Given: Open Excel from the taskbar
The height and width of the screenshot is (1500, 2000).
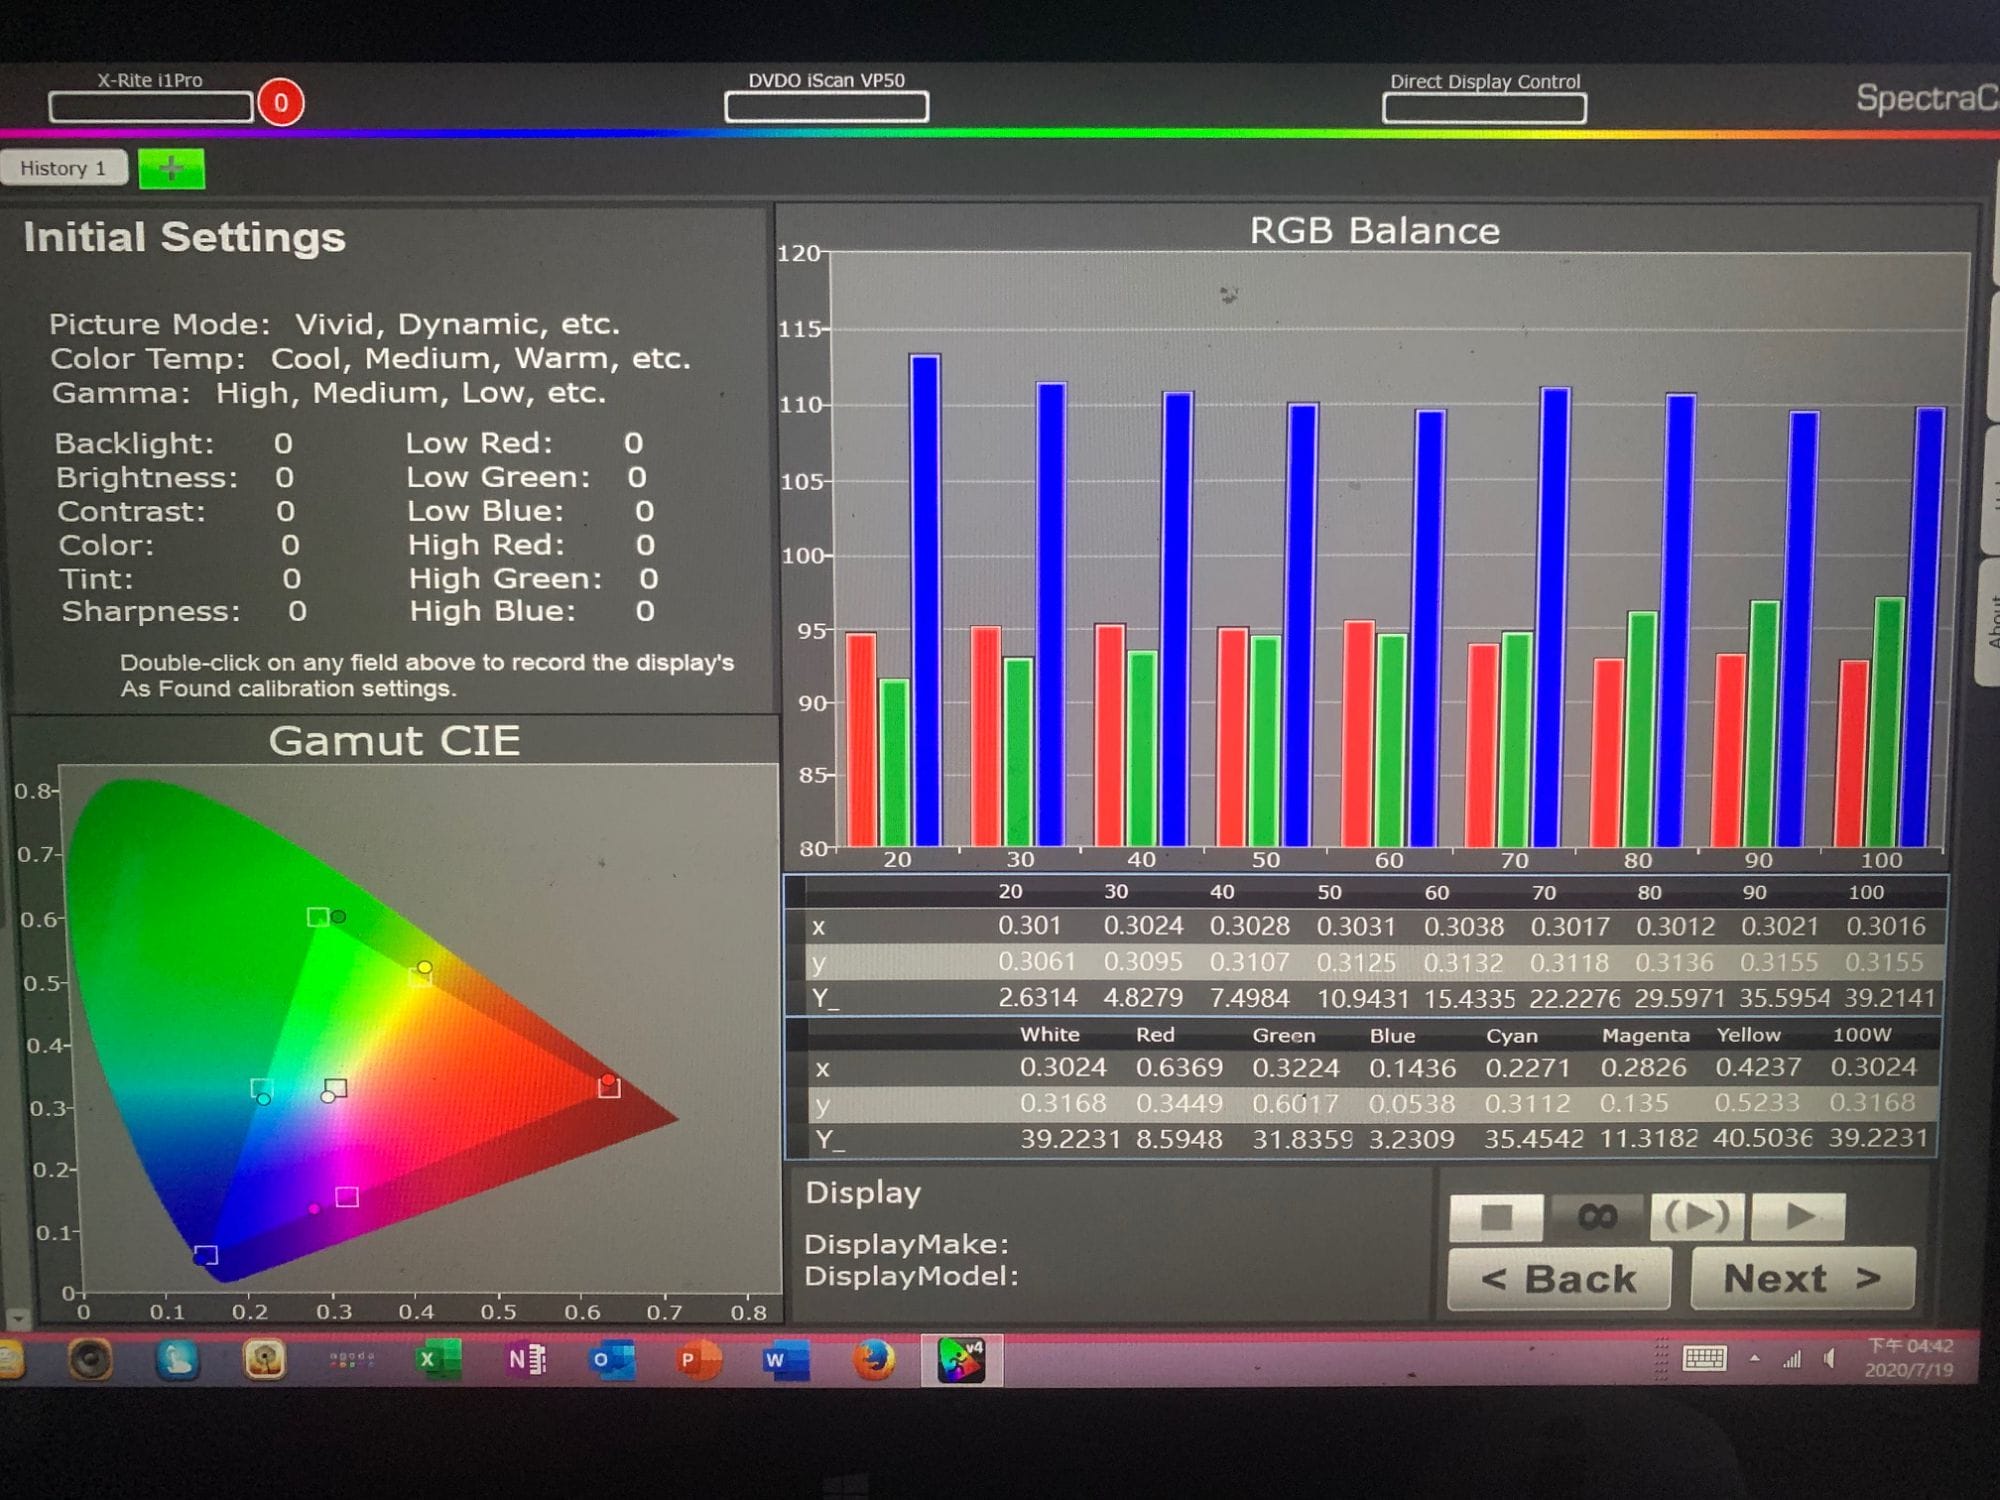Looking at the screenshot, I should [437, 1360].
